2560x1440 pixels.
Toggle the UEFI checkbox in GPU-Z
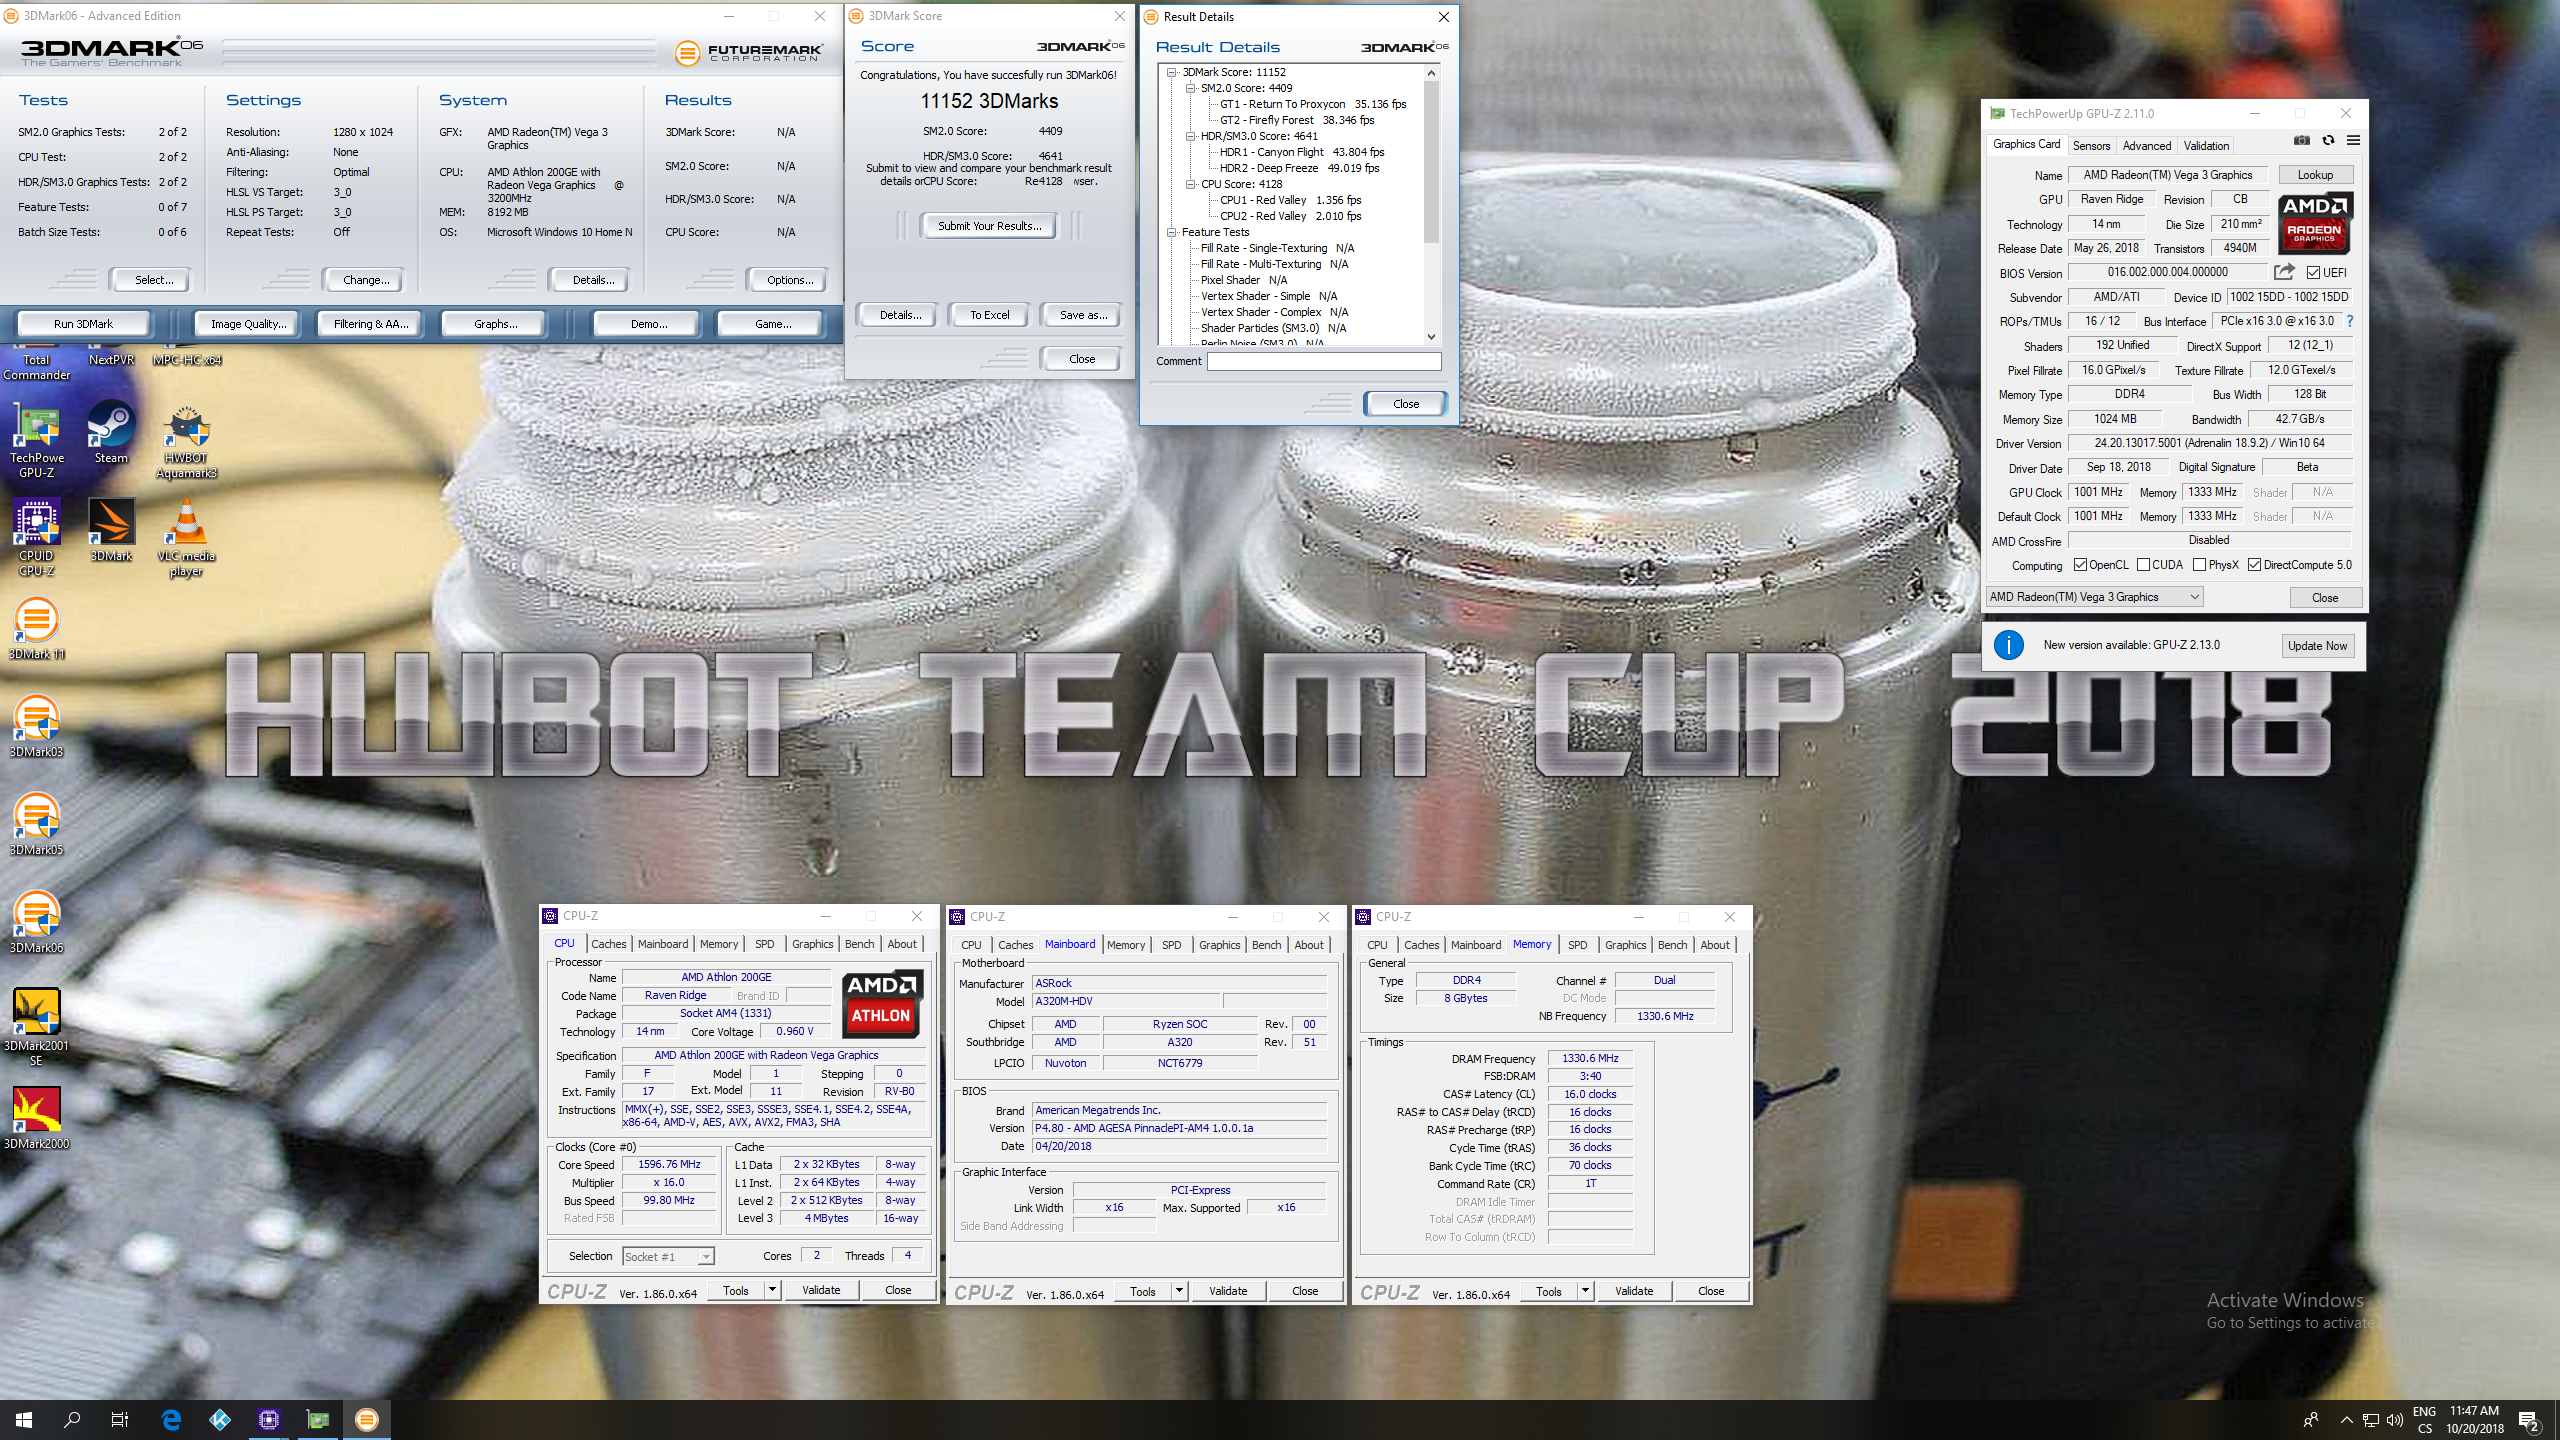point(2313,272)
